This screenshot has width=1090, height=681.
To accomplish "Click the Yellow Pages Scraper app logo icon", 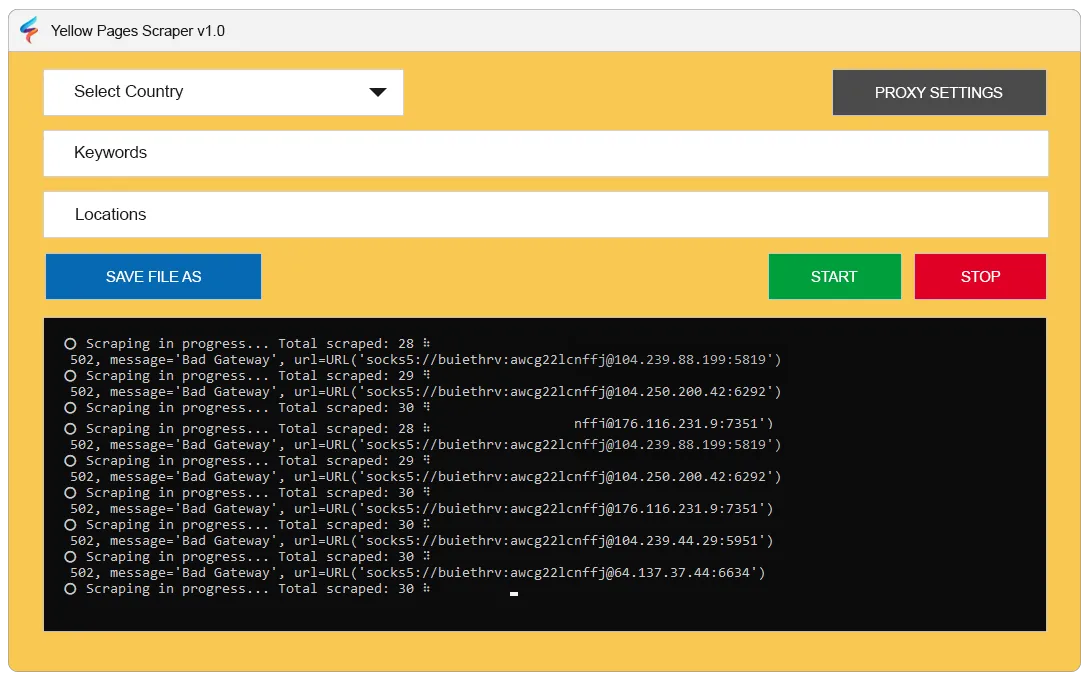I will click(29, 30).
